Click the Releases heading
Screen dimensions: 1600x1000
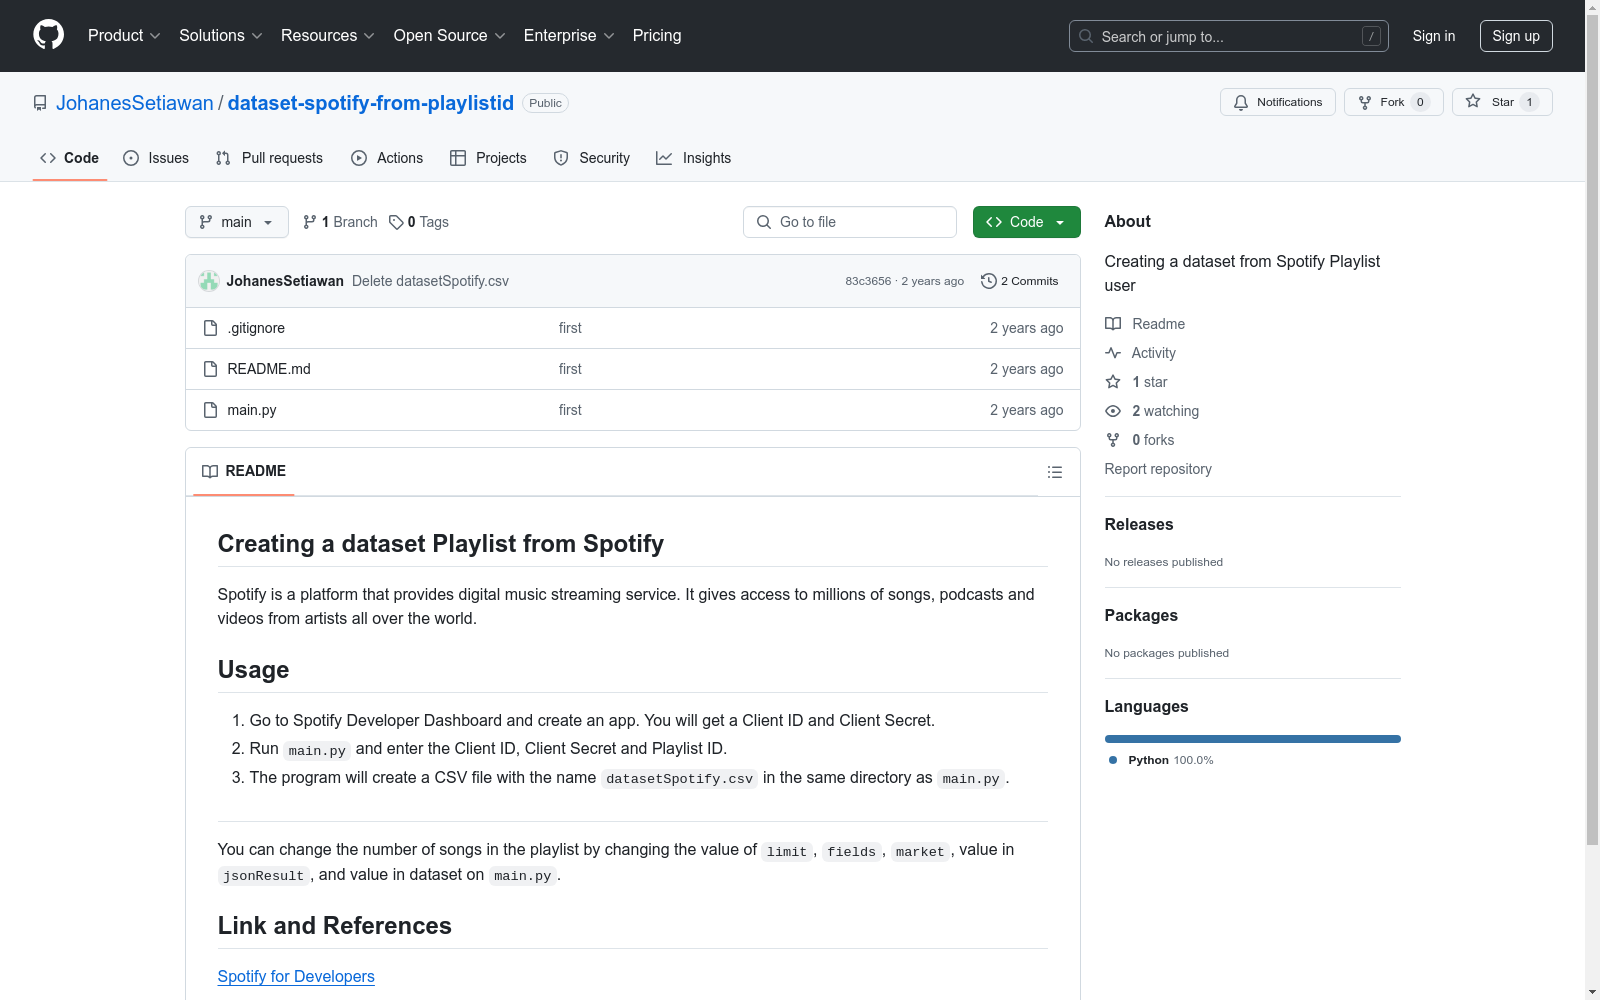tap(1139, 524)
